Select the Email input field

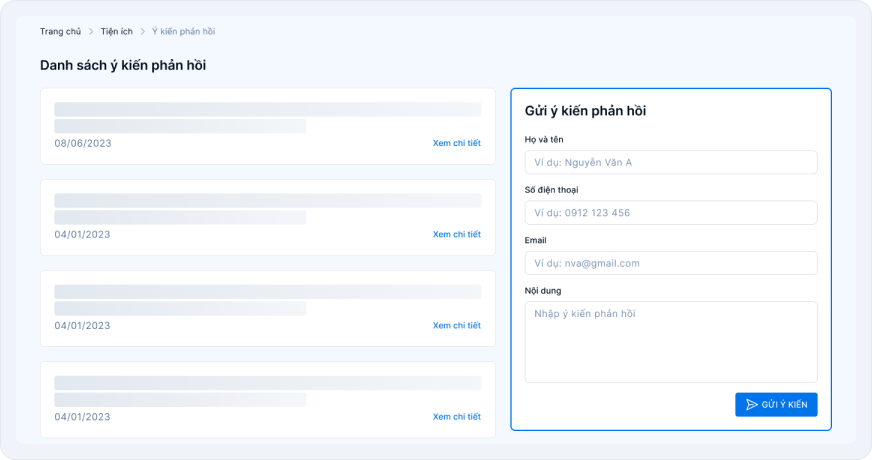coord(671,263)
